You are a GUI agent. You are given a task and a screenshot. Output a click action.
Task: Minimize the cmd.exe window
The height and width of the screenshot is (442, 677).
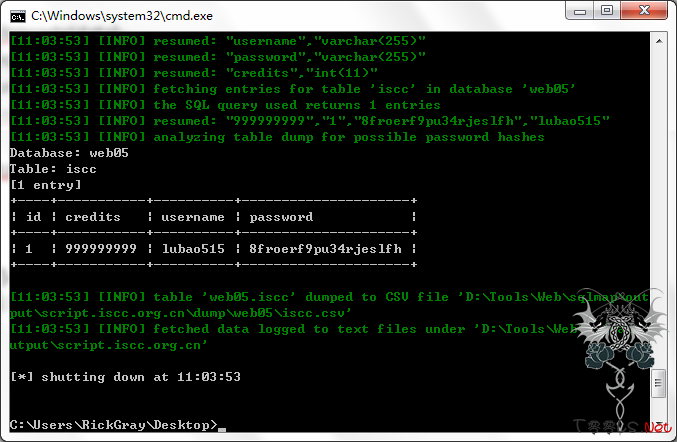click(580, 10)
